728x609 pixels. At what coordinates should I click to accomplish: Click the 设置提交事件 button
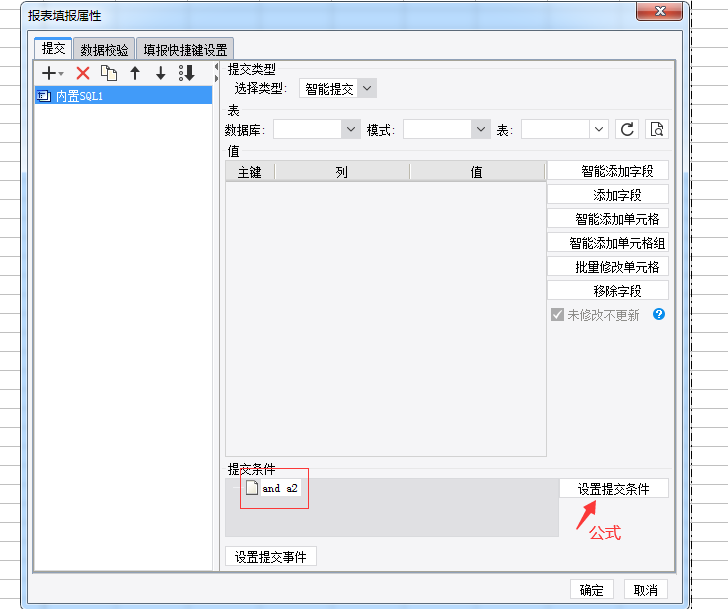pos(271,556)
